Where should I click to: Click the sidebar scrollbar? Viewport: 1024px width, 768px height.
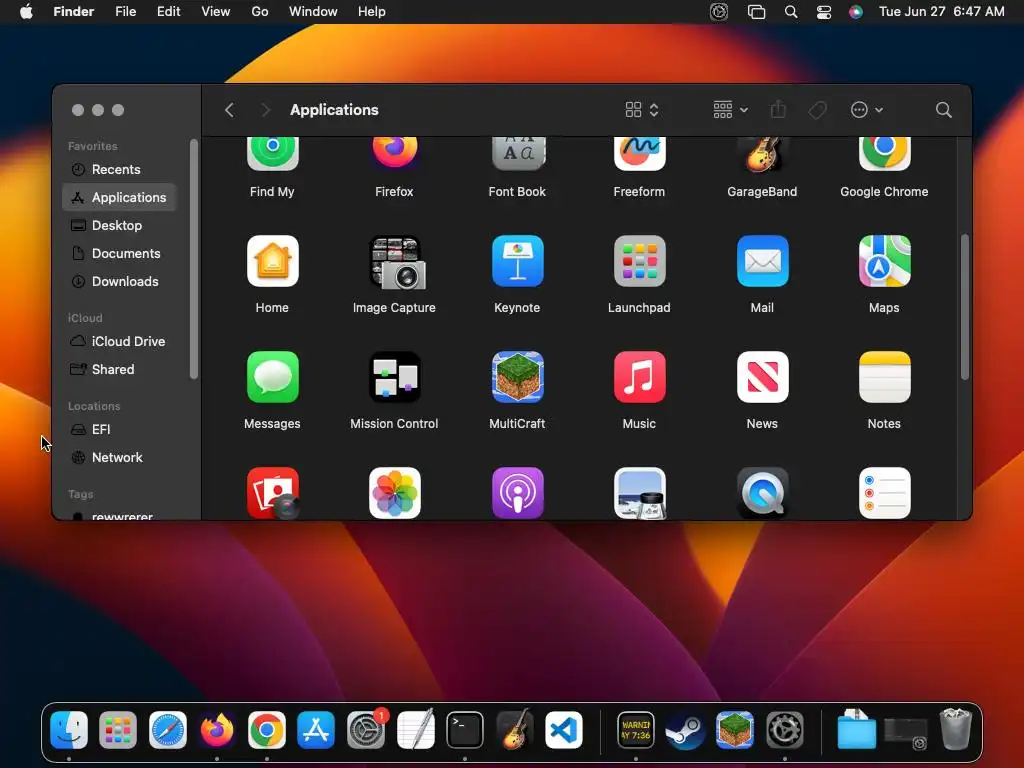click(193, 259)
